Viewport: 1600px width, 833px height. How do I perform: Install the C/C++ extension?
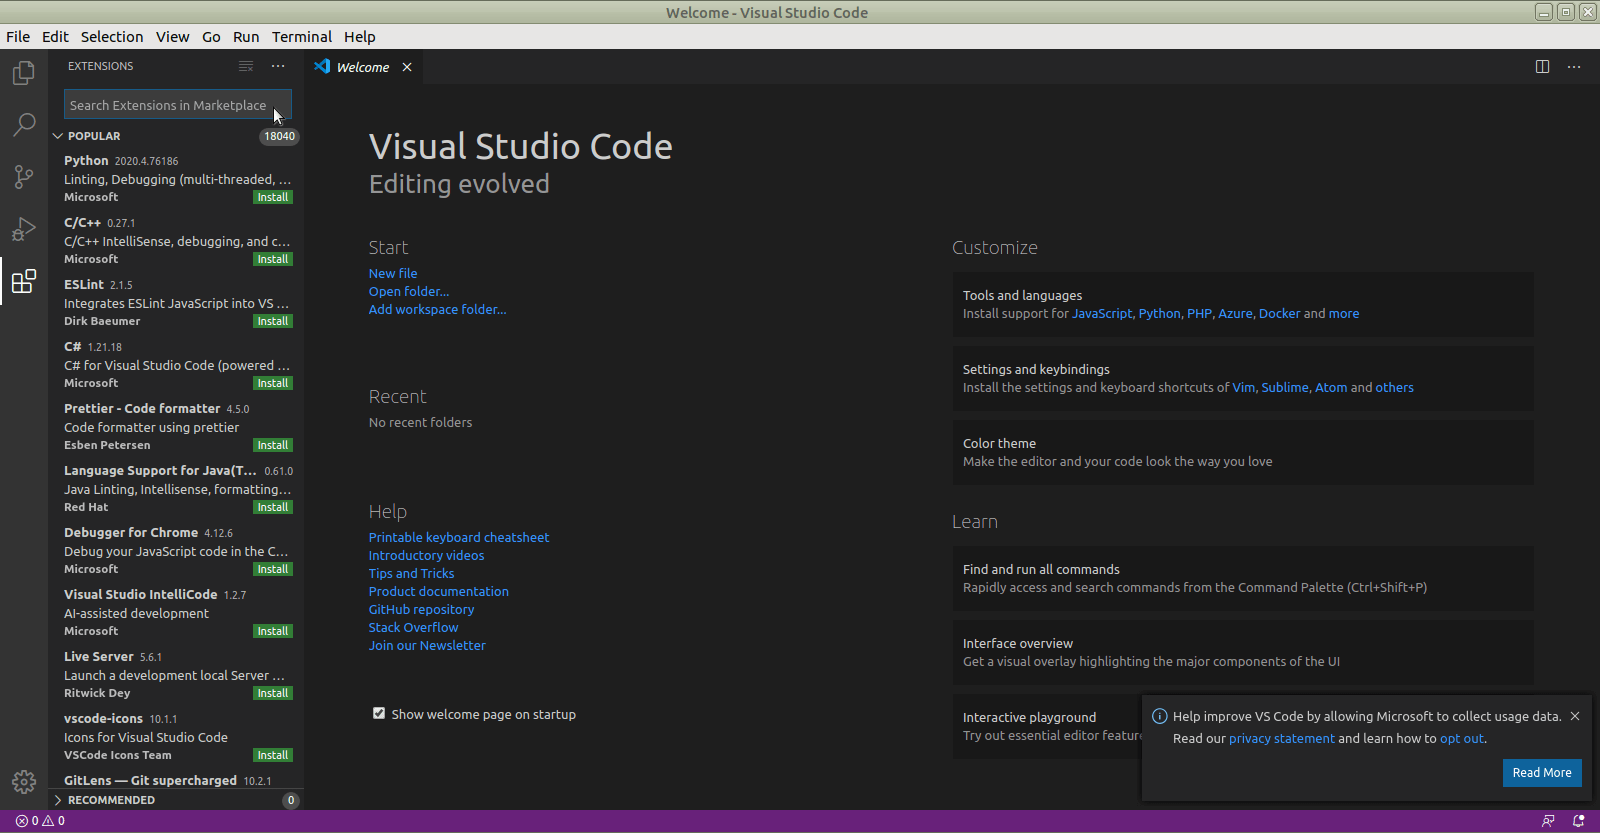273,260
